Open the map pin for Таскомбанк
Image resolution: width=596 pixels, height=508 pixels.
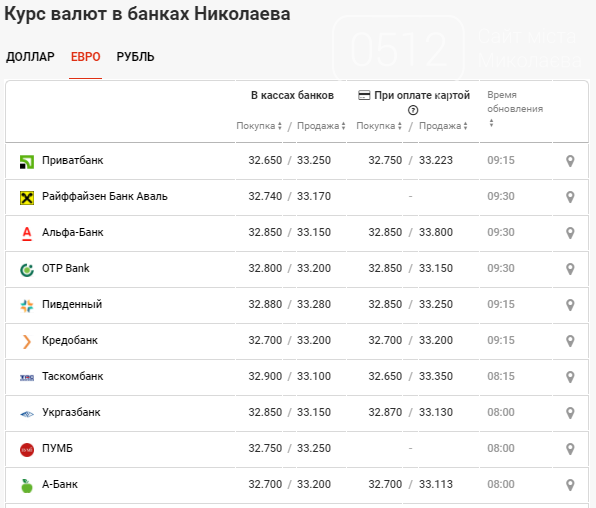pos(570,377)
